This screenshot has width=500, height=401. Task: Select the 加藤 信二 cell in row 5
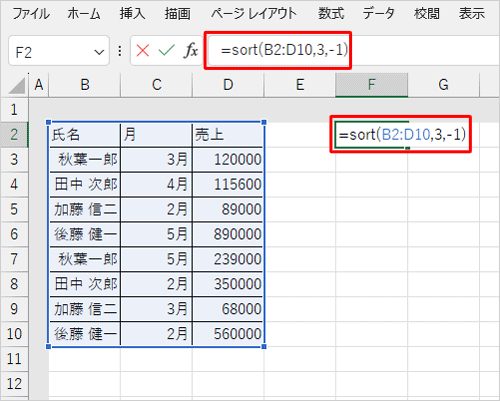pos(85,209)
